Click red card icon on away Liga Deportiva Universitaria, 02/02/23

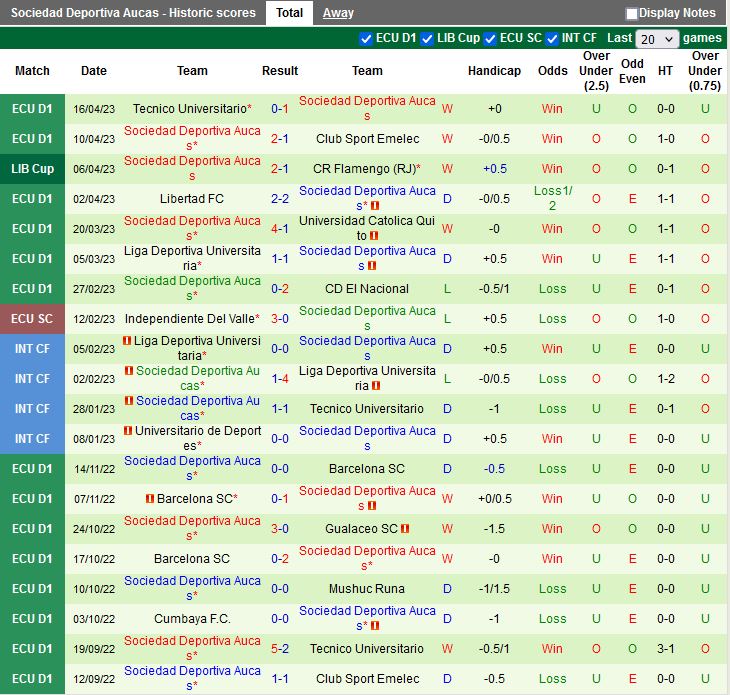(376, 386)
